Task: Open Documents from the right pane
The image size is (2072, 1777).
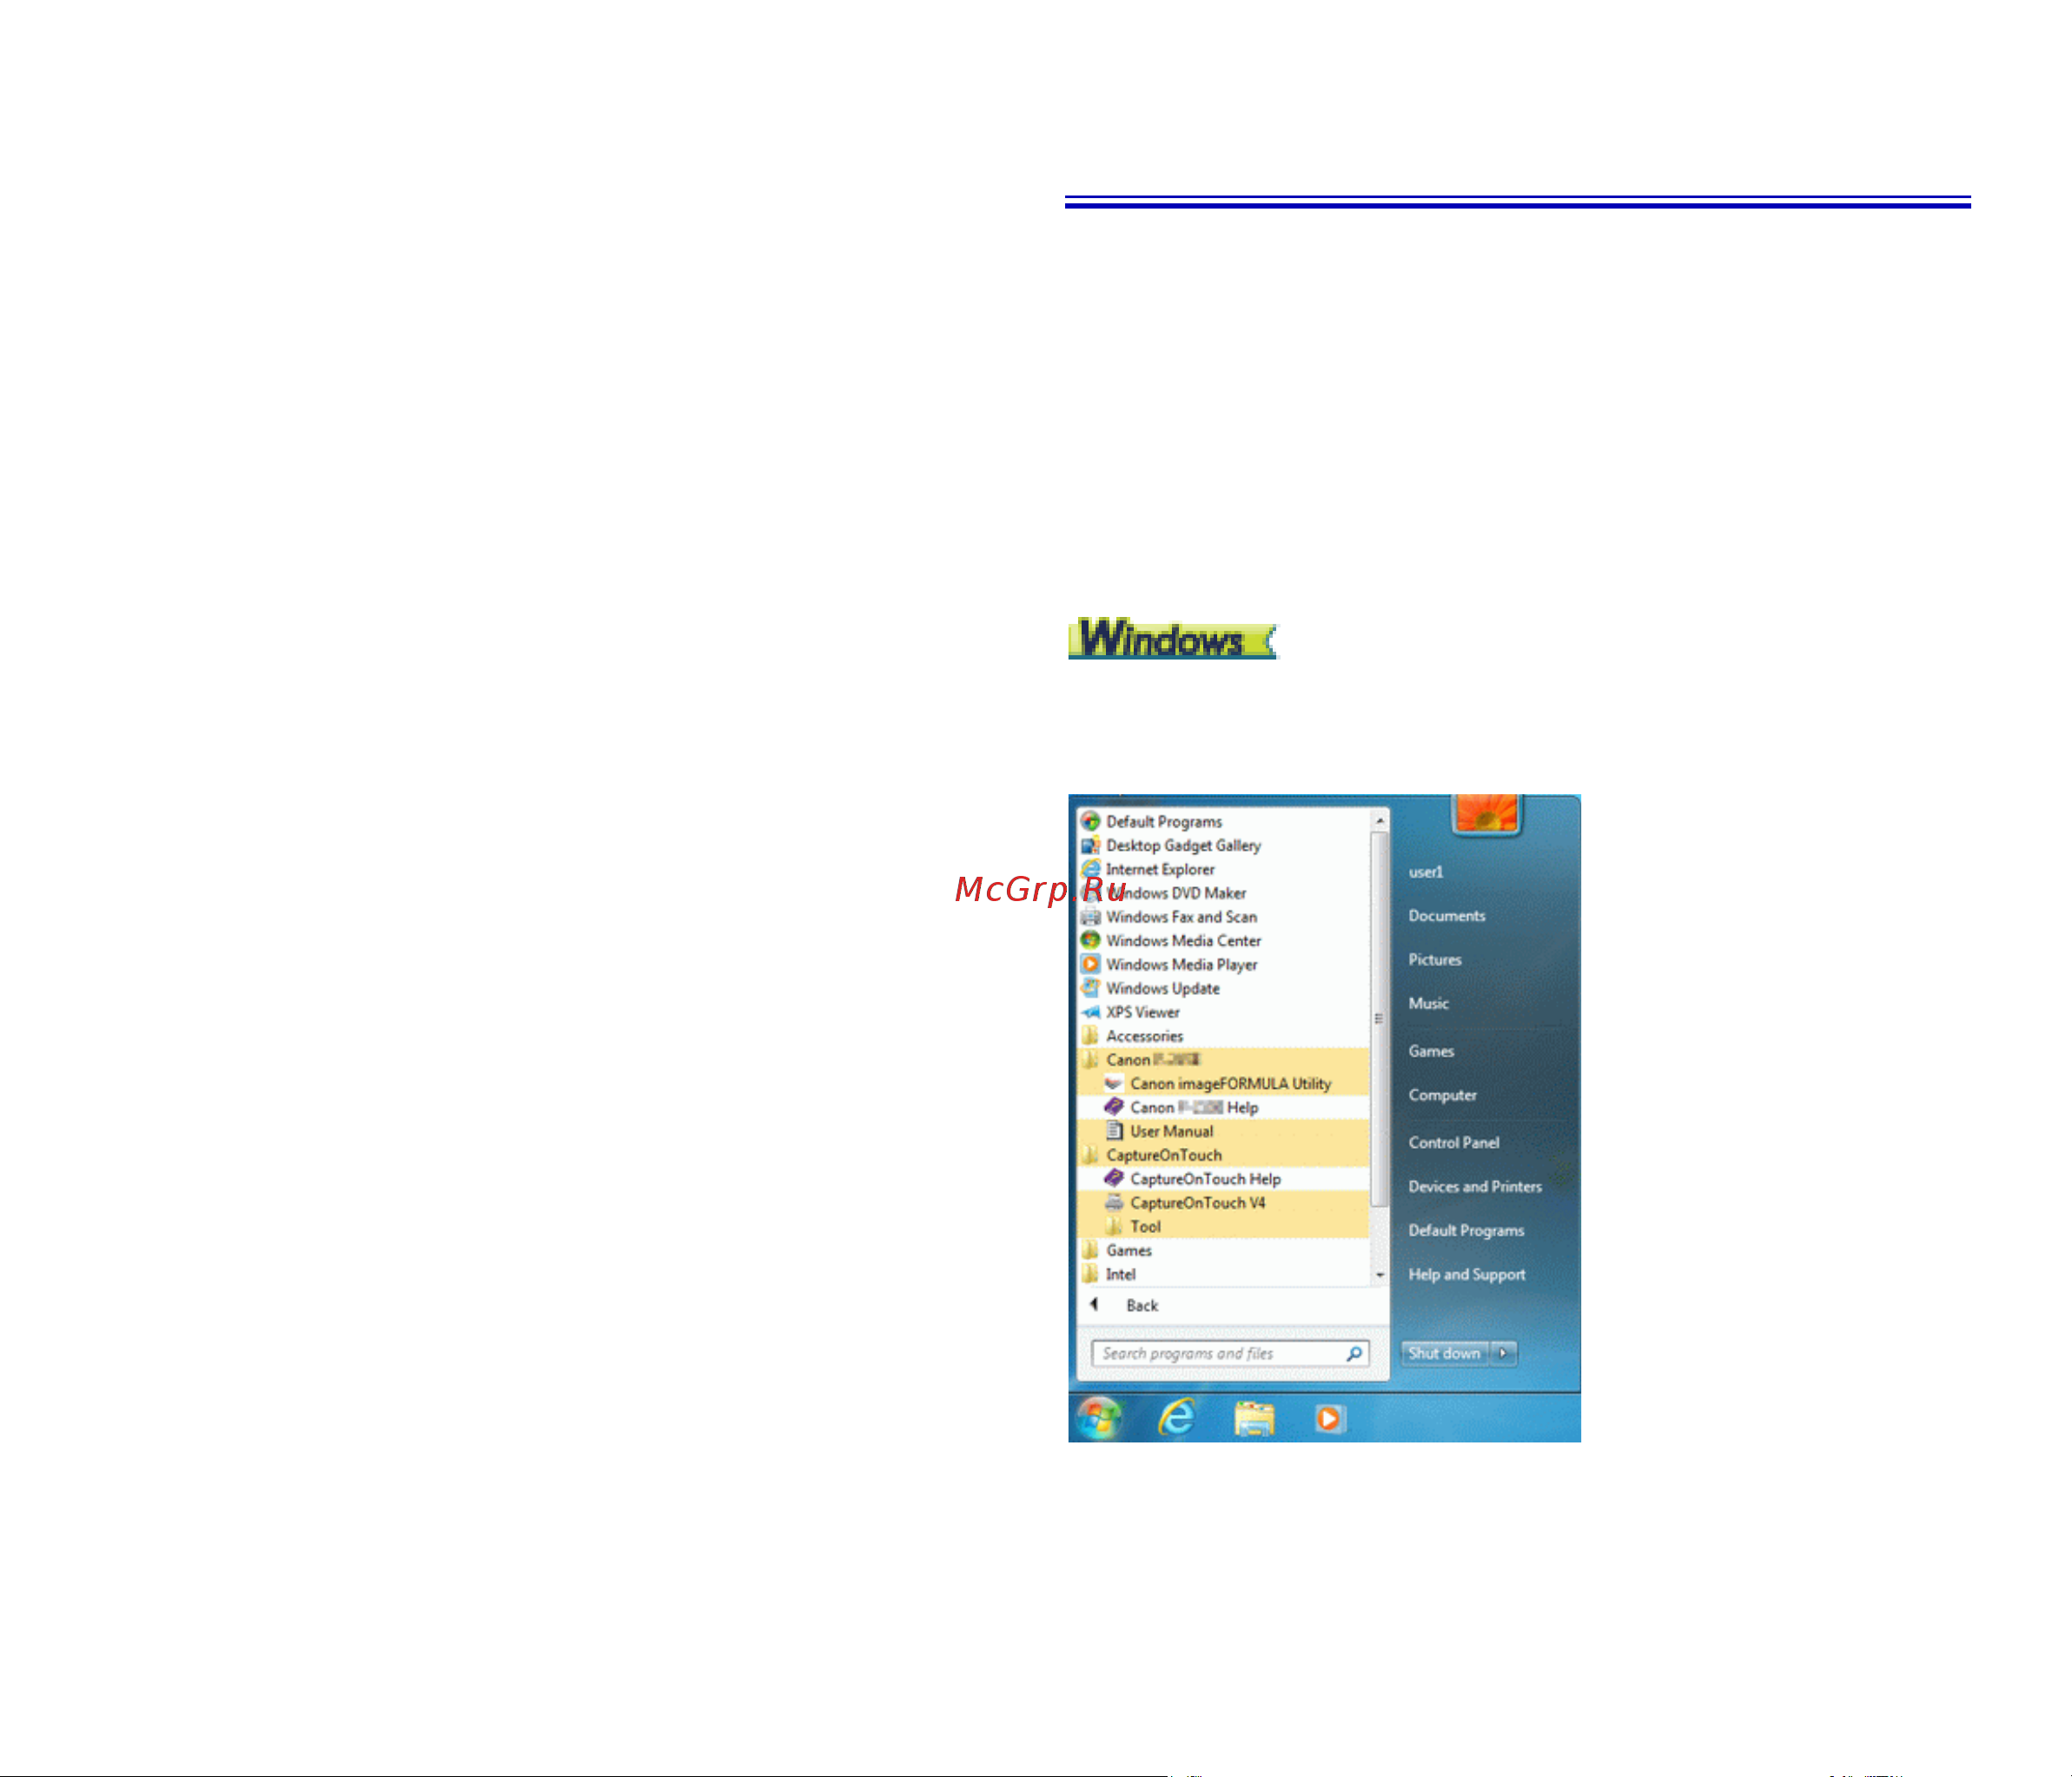Action: [x=1446, y=916]
